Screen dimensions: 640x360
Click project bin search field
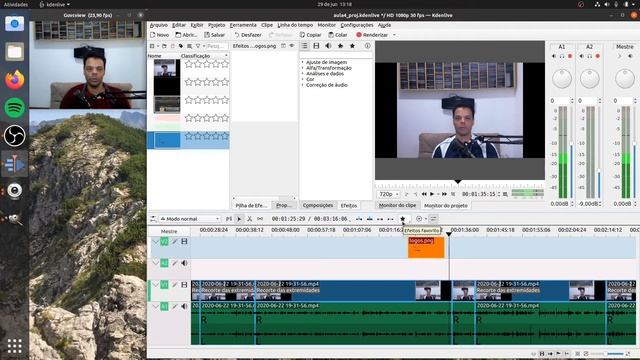tap(217, 46)
